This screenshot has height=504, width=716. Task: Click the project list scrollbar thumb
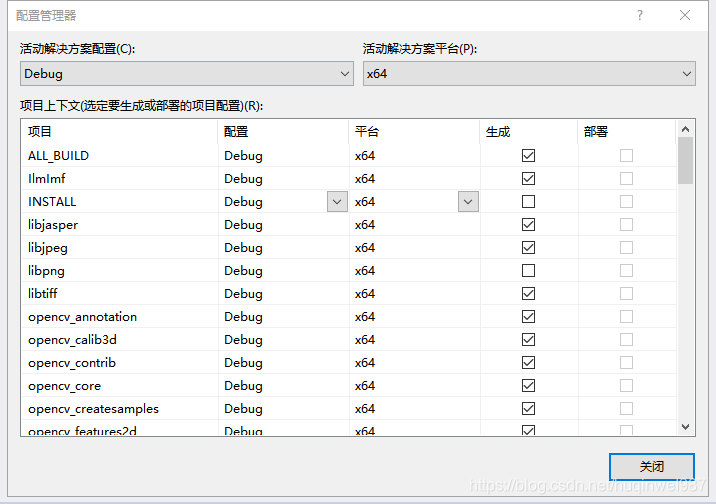point(685,160)
